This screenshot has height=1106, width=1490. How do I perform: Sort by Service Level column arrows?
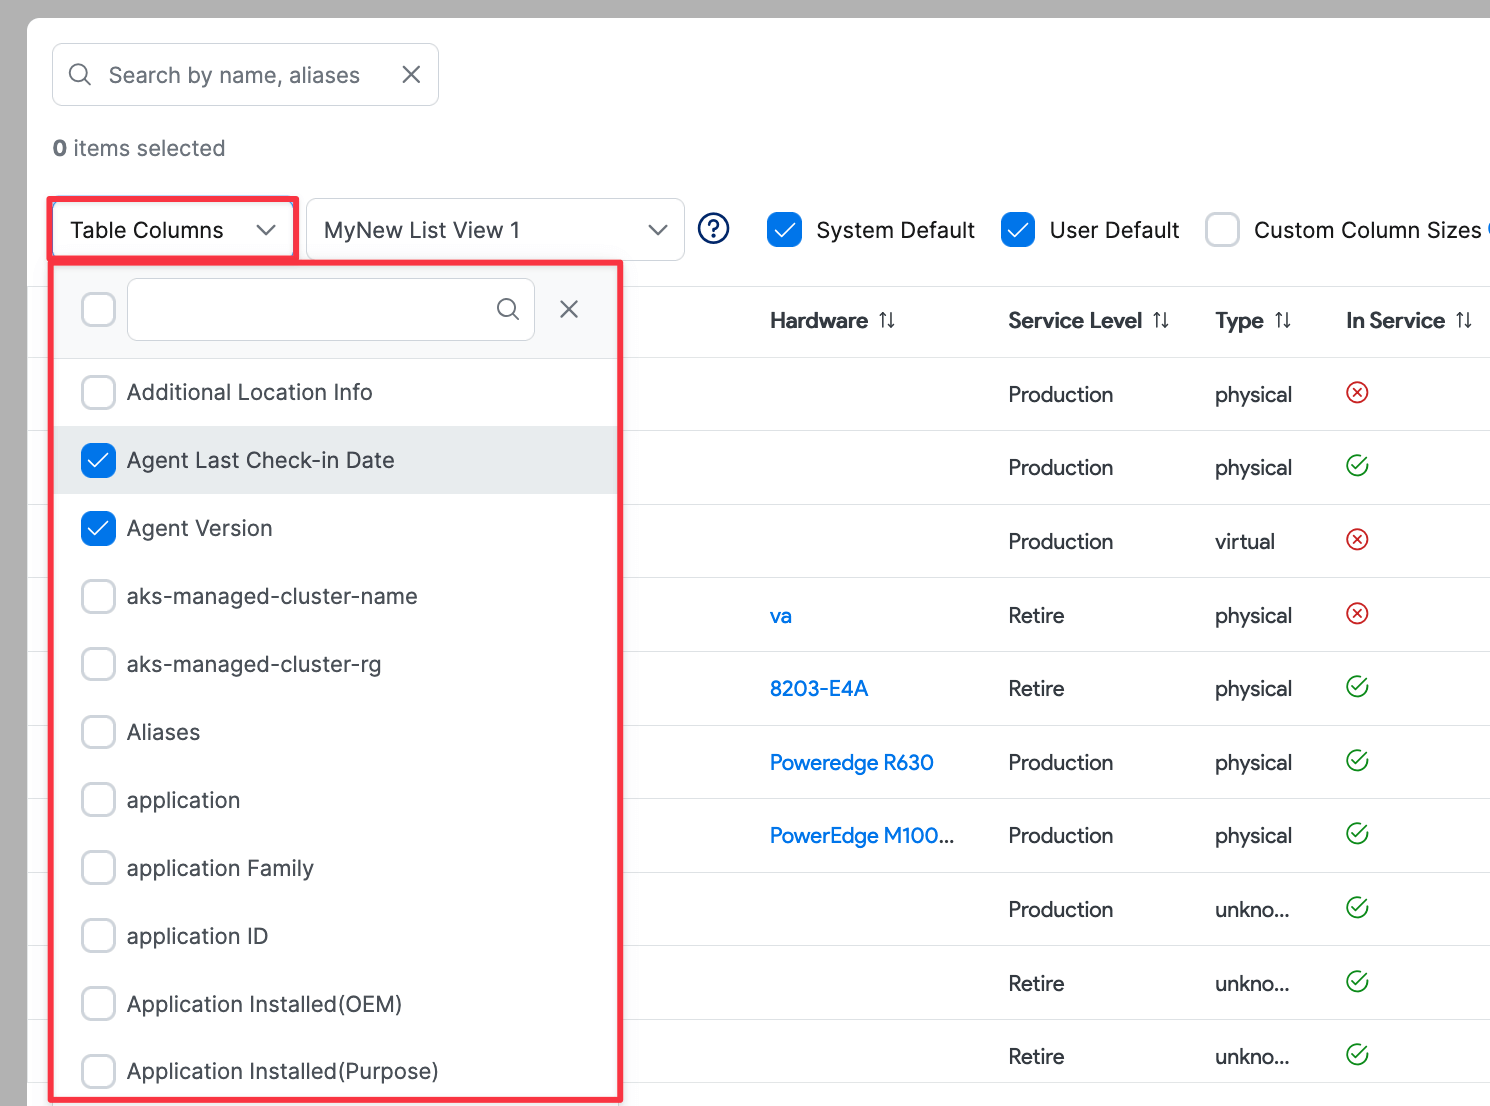tap(1161, 320)
